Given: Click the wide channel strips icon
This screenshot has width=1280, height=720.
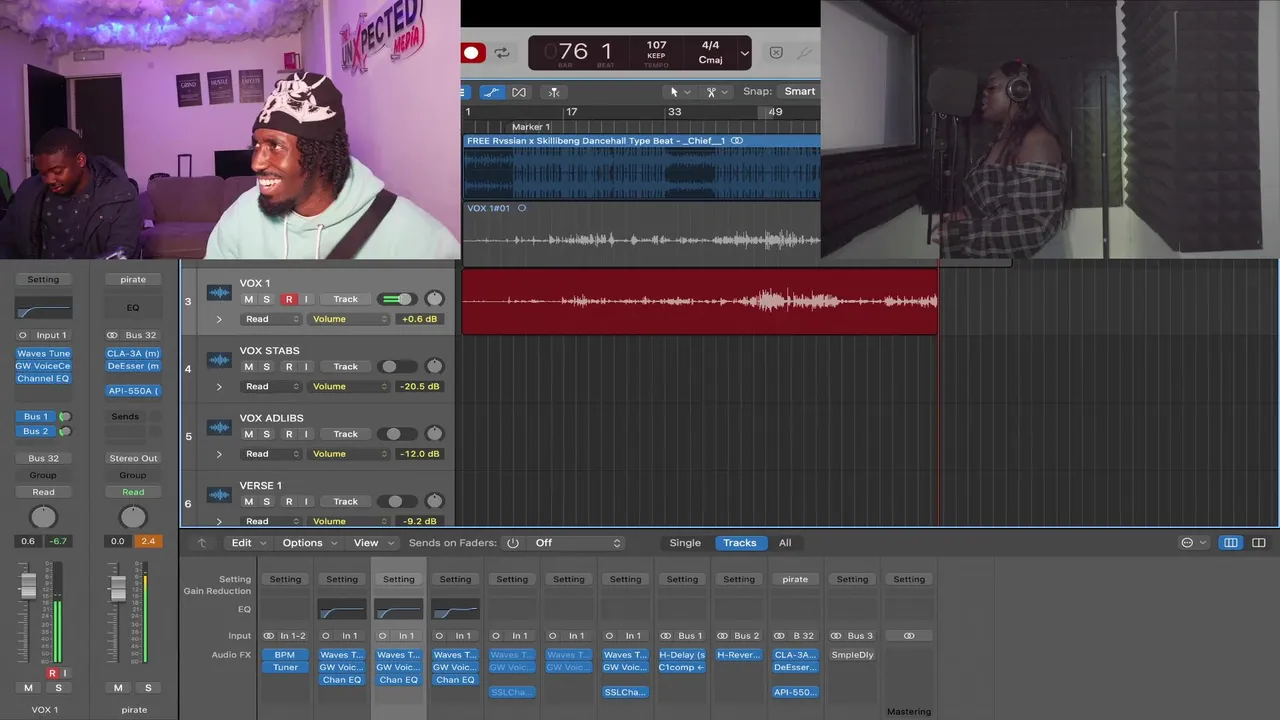Looking at the screenshot, I should (1259, 543).
